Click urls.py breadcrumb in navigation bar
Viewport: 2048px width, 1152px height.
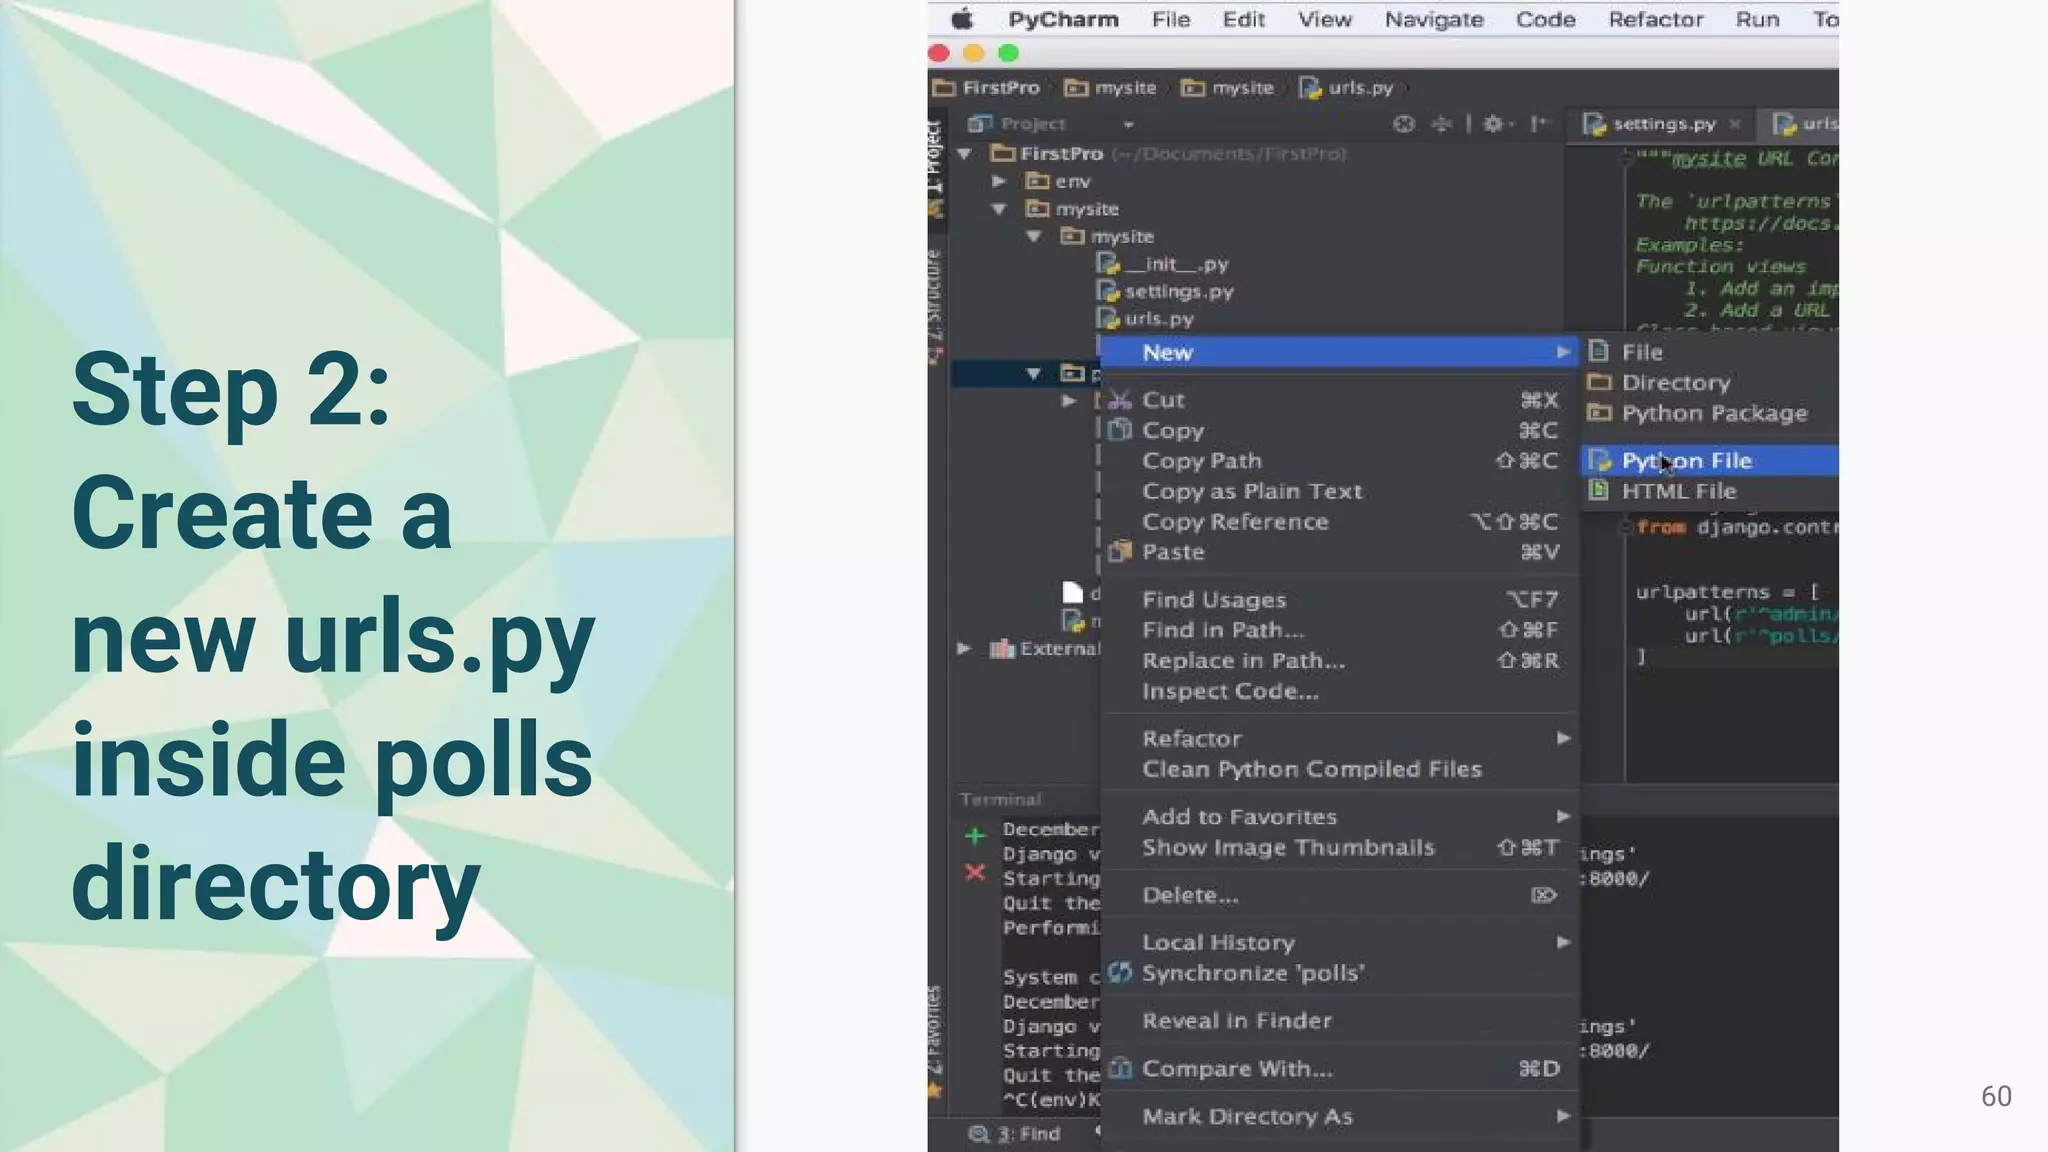pos(1346,88)
